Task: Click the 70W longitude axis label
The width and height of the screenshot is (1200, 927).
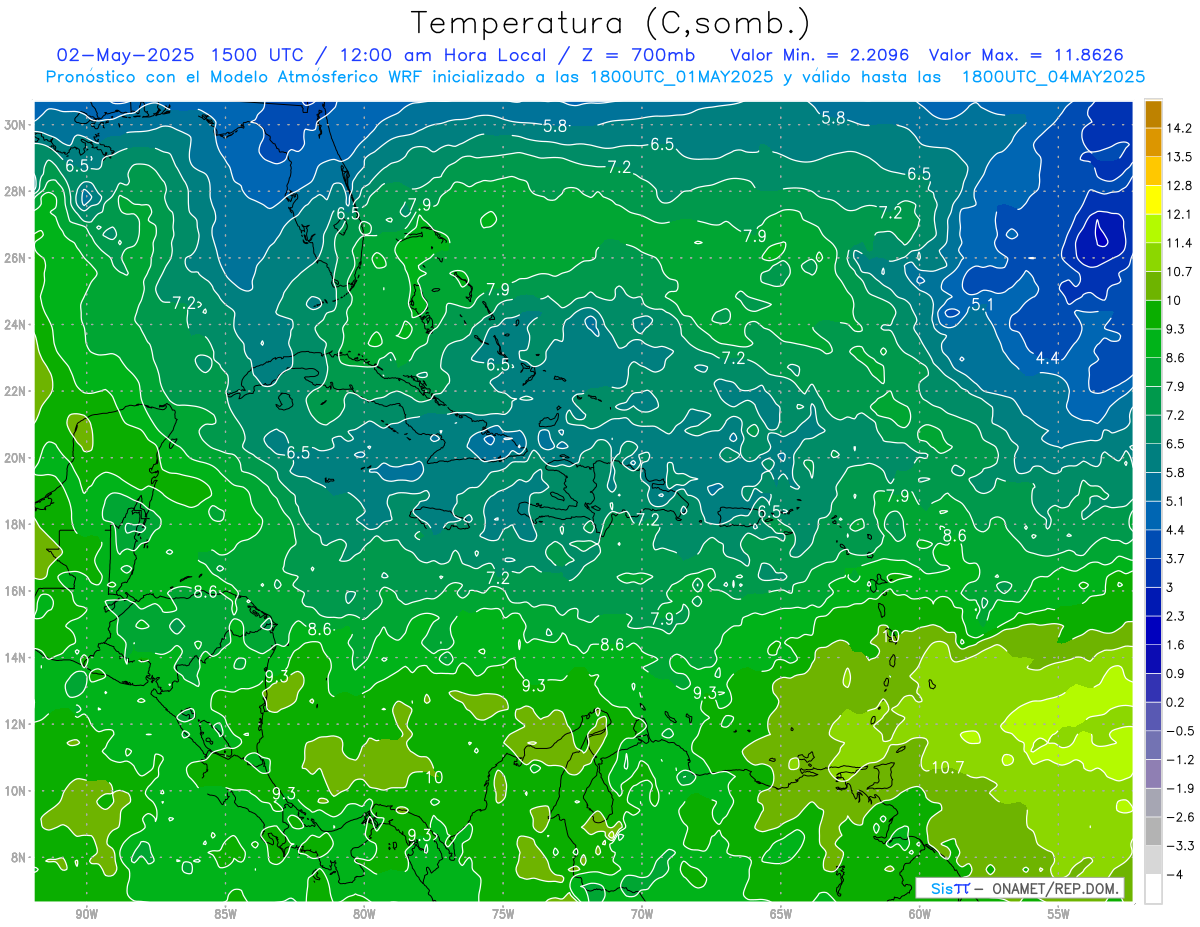Action: tap(642, 914)
